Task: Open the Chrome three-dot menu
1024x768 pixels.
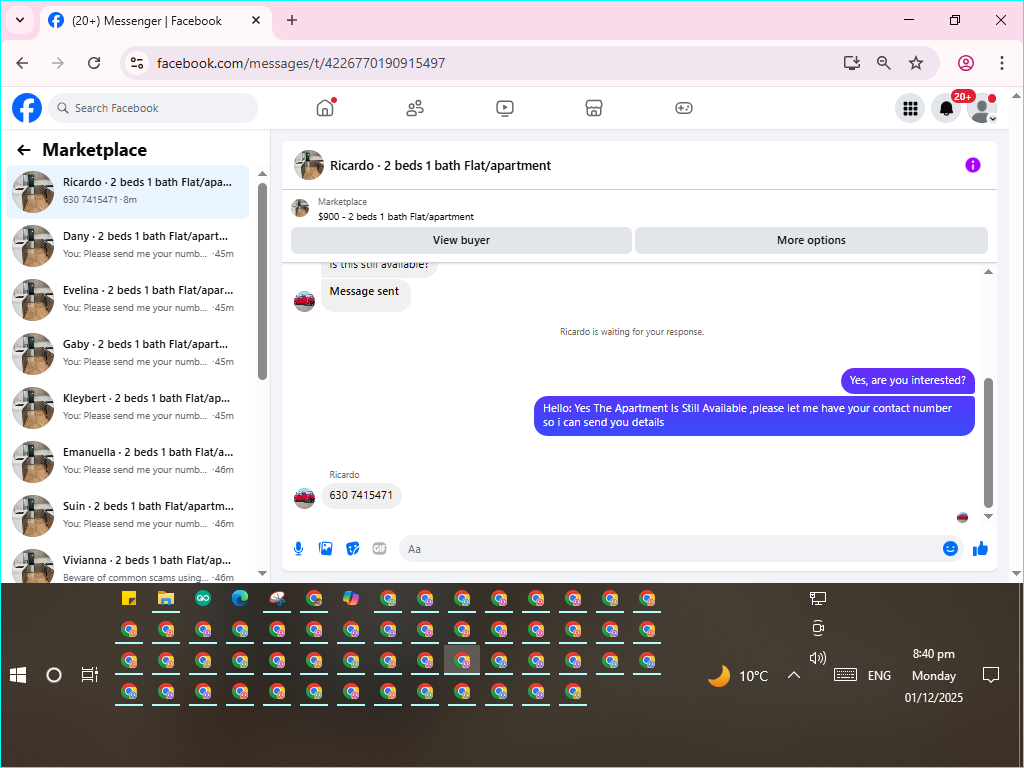Action: (1002, 63)
